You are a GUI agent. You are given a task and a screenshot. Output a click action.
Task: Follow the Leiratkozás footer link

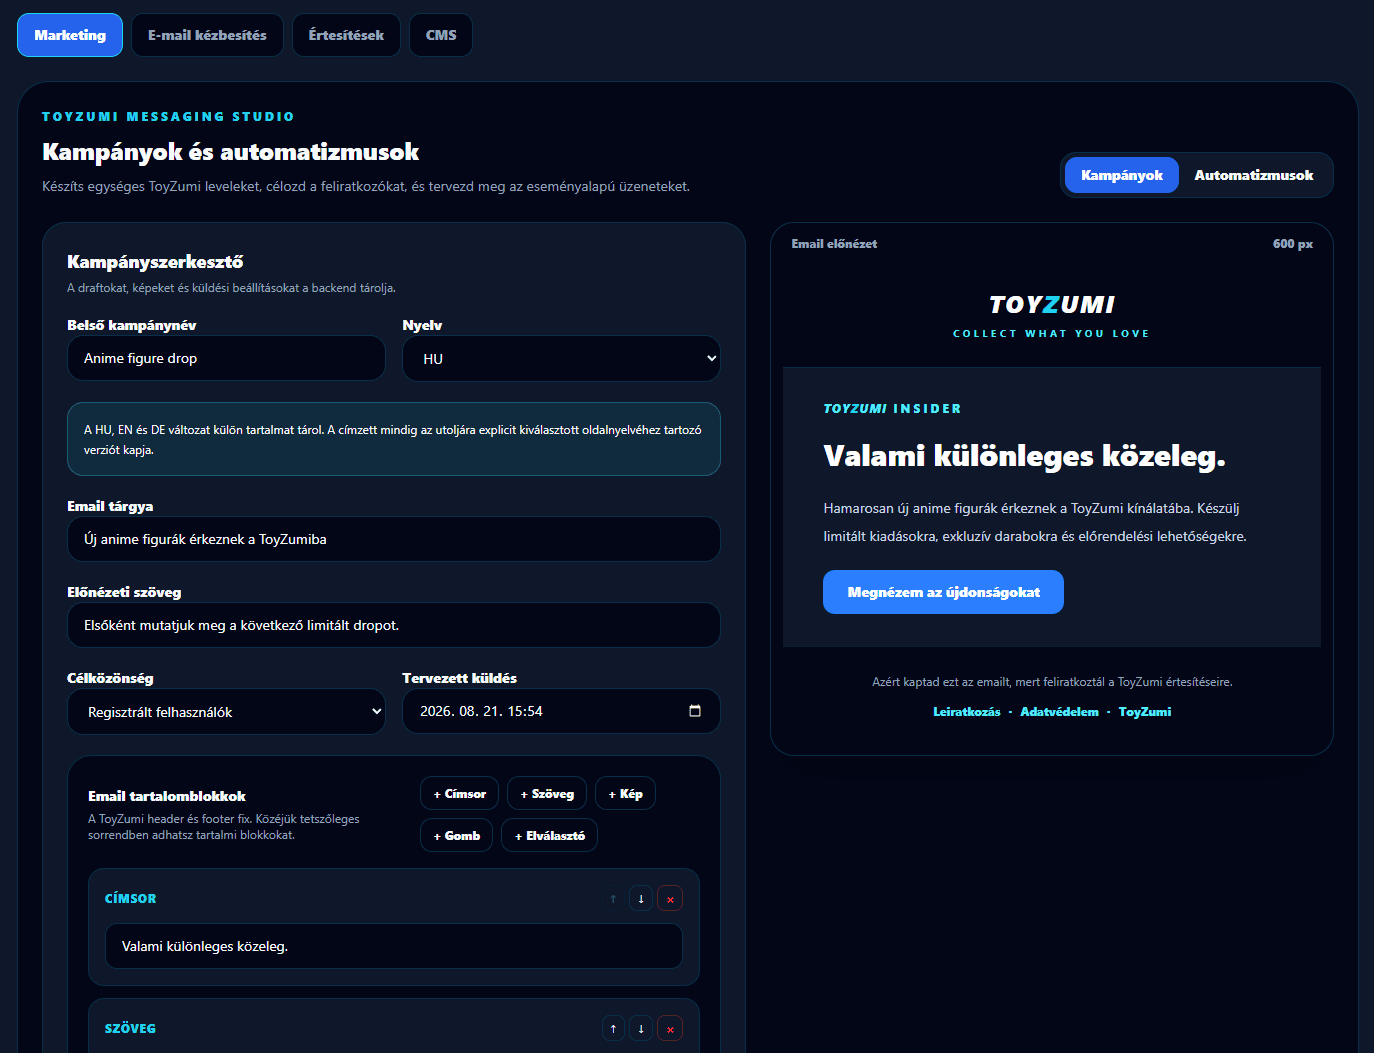[967, 712]
